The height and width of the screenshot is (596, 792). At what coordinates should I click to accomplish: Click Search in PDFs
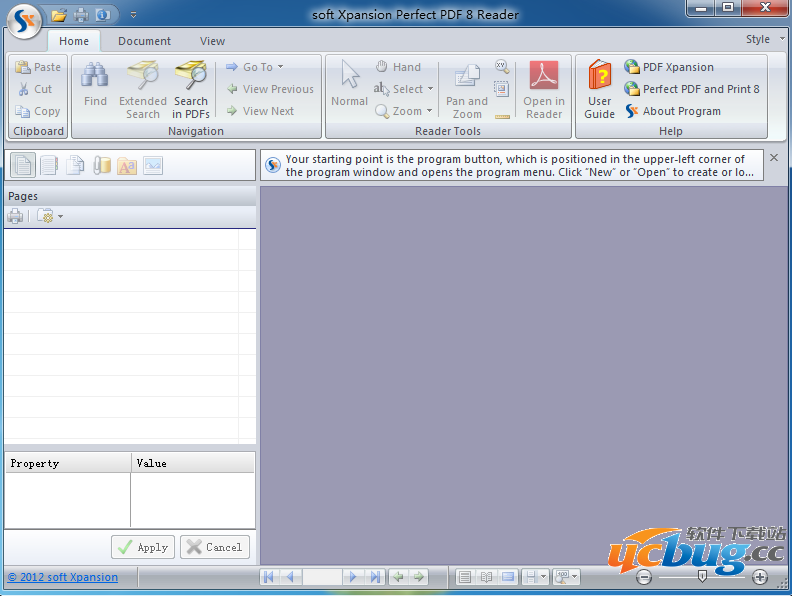[x=191, y=89]
